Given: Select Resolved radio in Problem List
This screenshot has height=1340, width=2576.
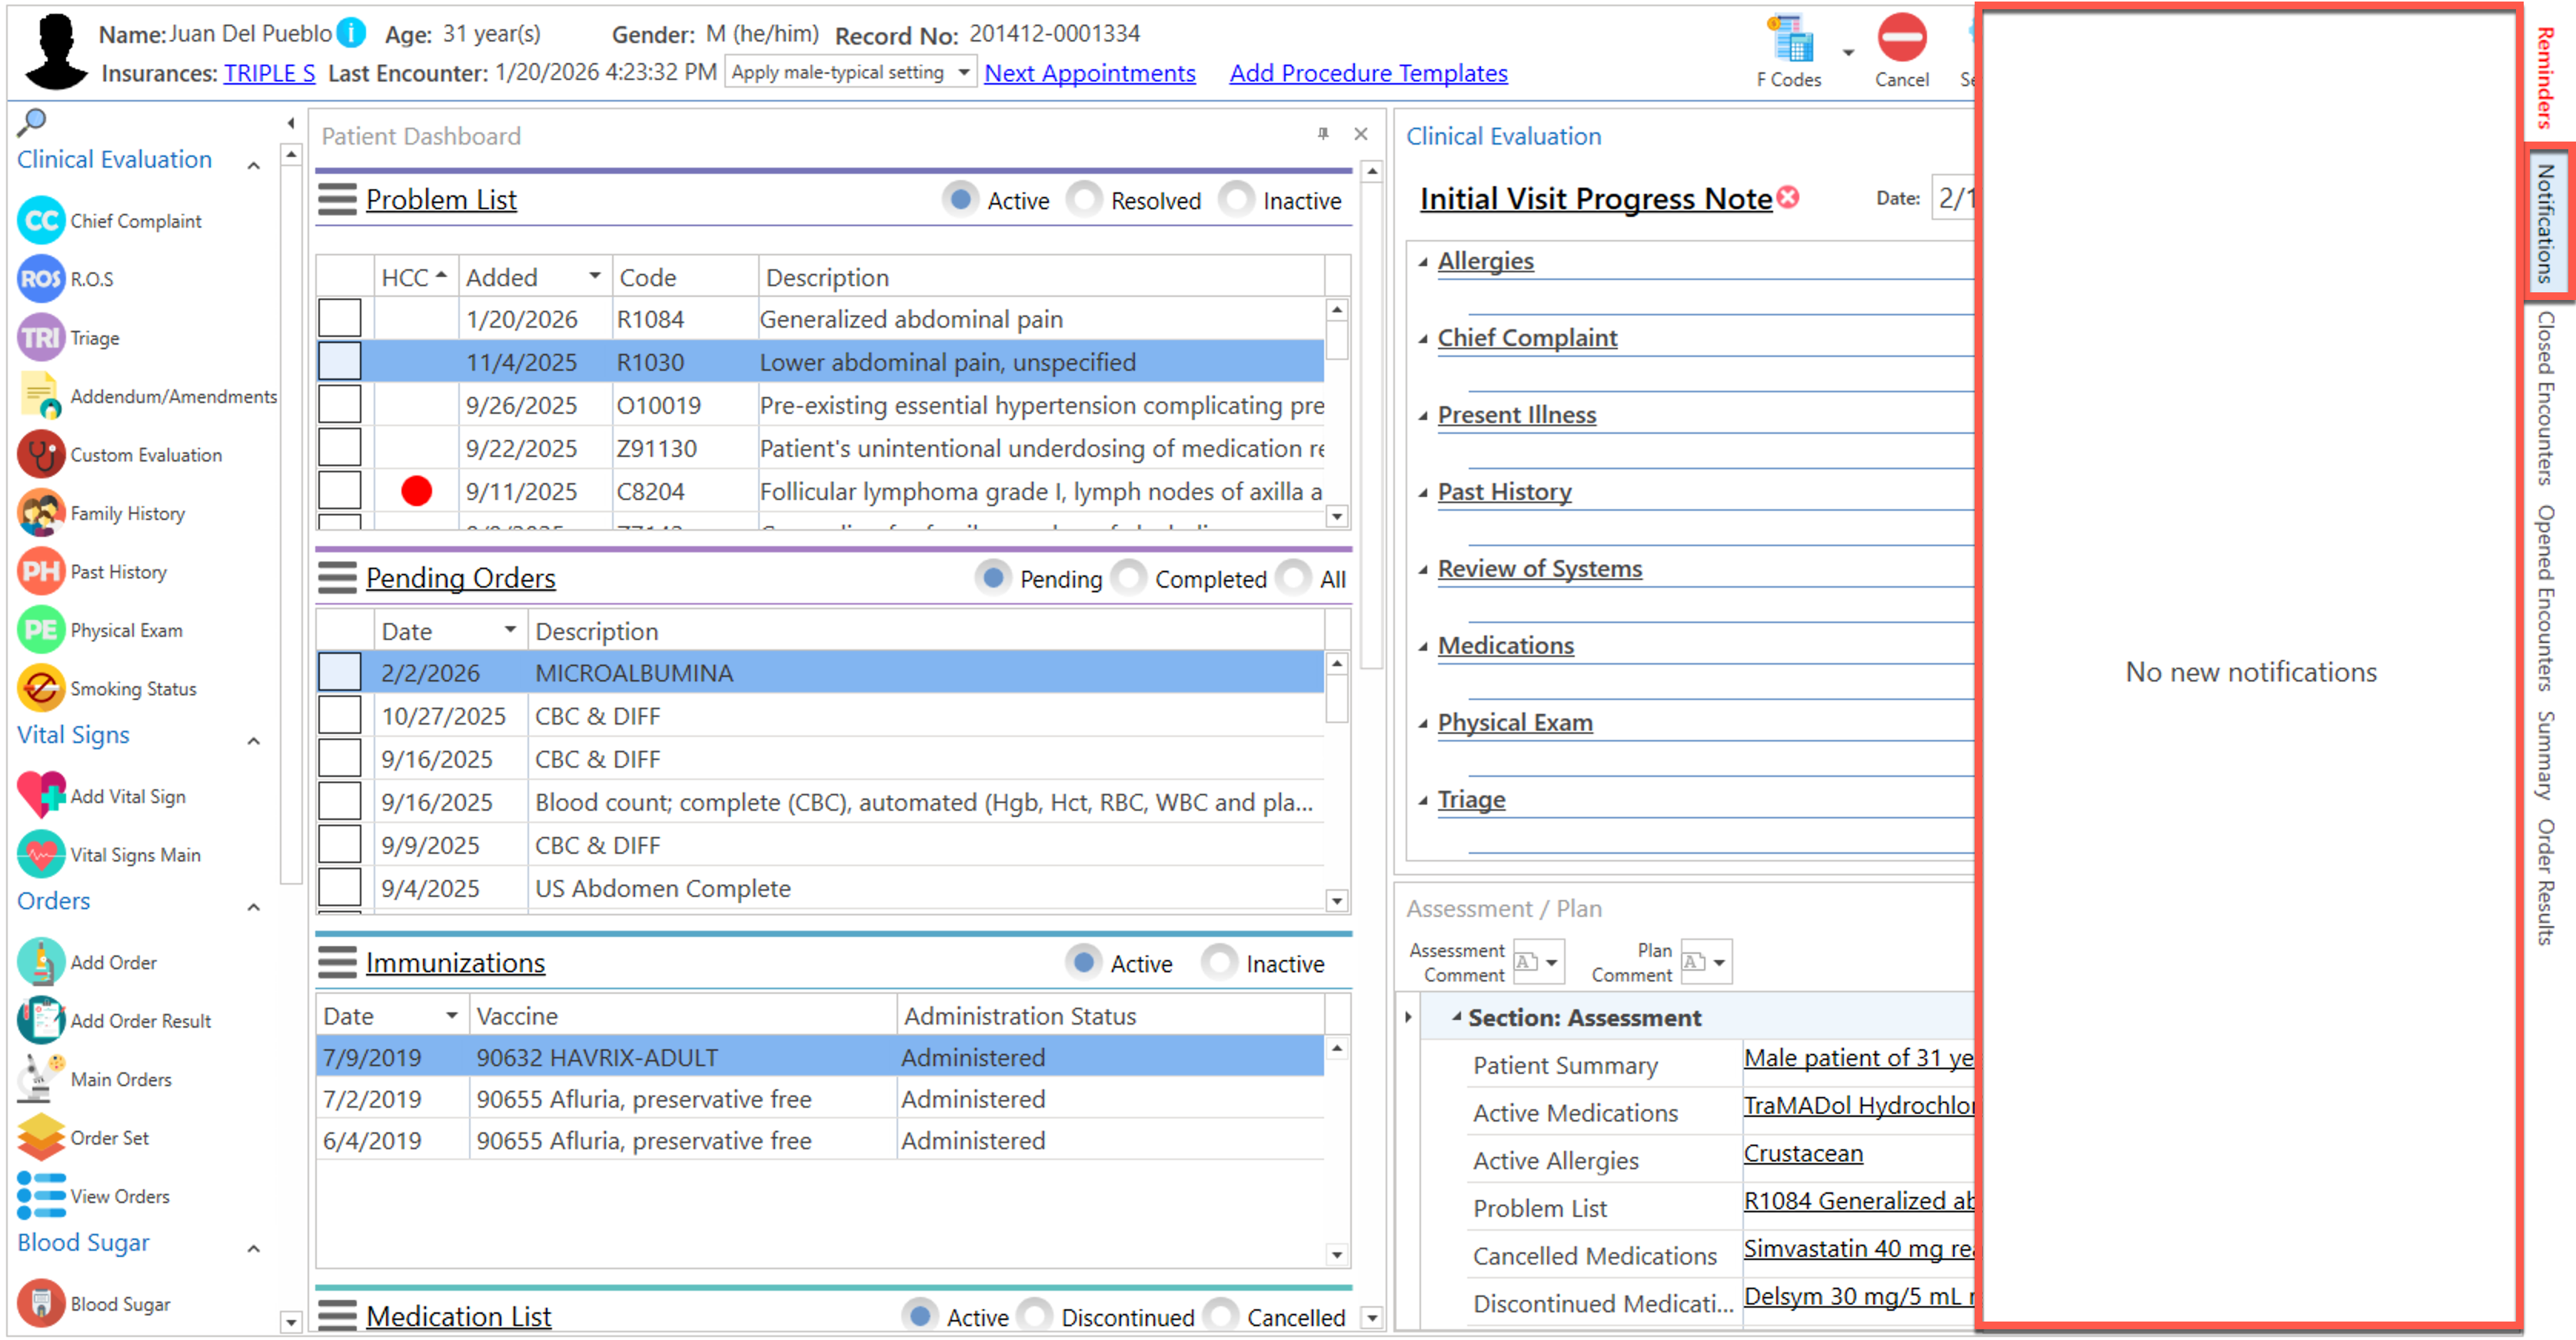Looking at the screenshot, I should (1085, 200).
